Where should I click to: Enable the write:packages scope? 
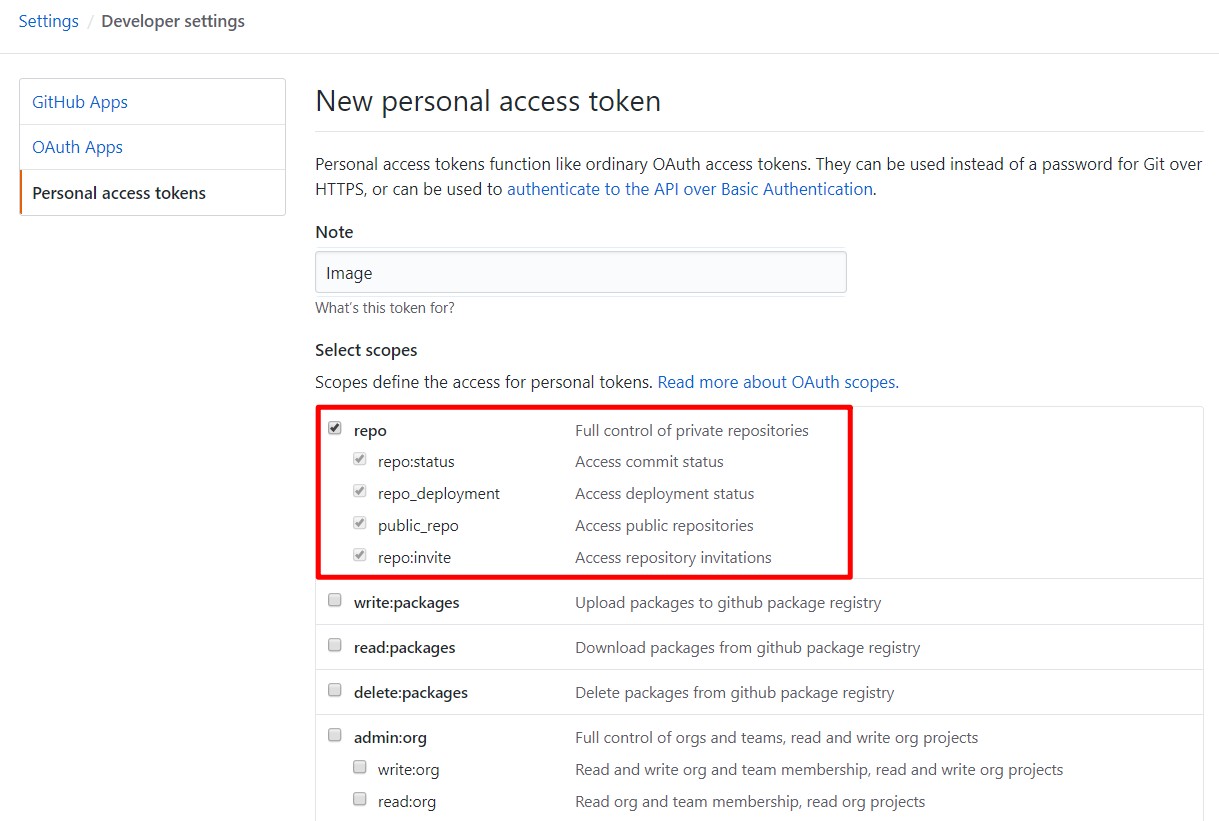[x=335, y=598]
